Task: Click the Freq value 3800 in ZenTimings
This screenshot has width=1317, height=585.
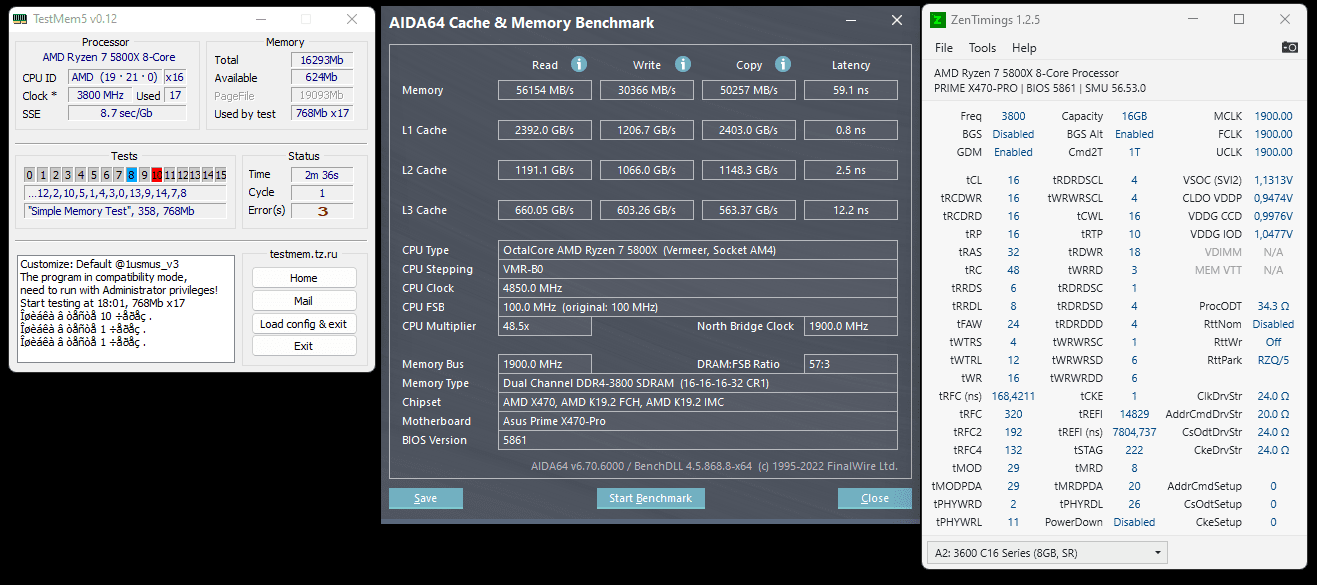Action: click(x=1013, y=116)
